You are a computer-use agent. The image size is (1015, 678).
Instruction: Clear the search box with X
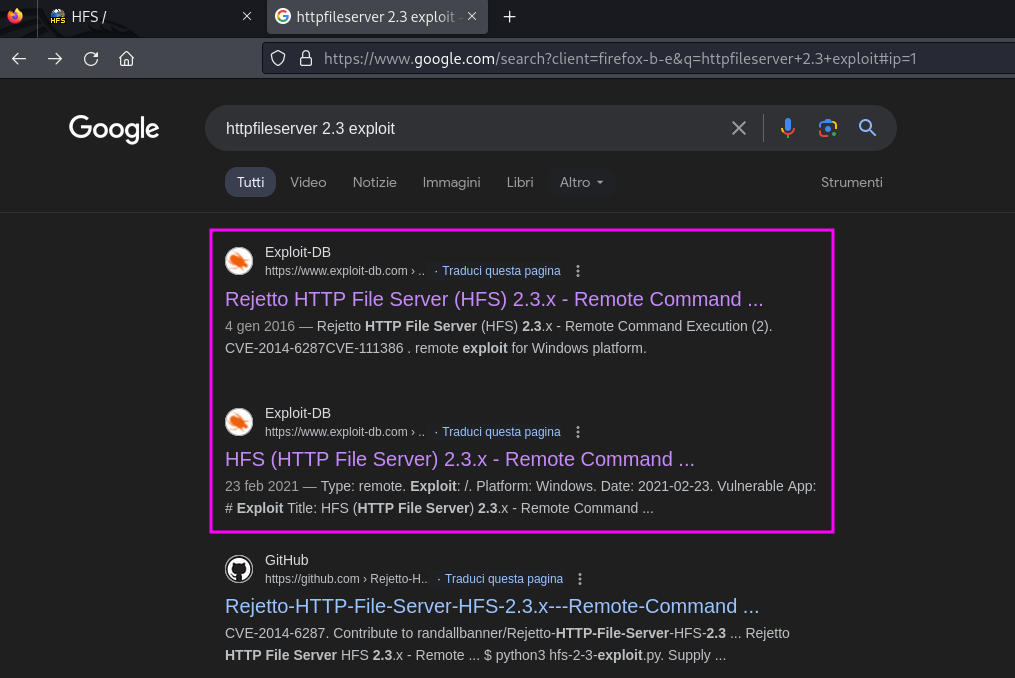739,128
